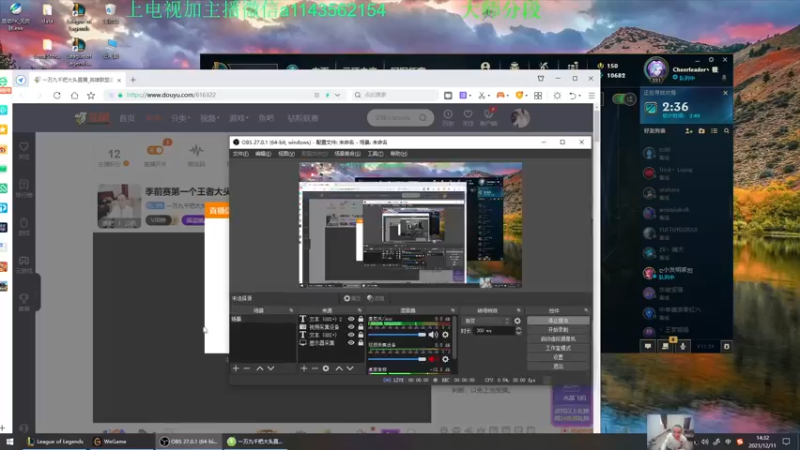Open browser scissors screenshot dropdown
The height and width of the screenshot is (450, 800).
[x=489, y=96]
